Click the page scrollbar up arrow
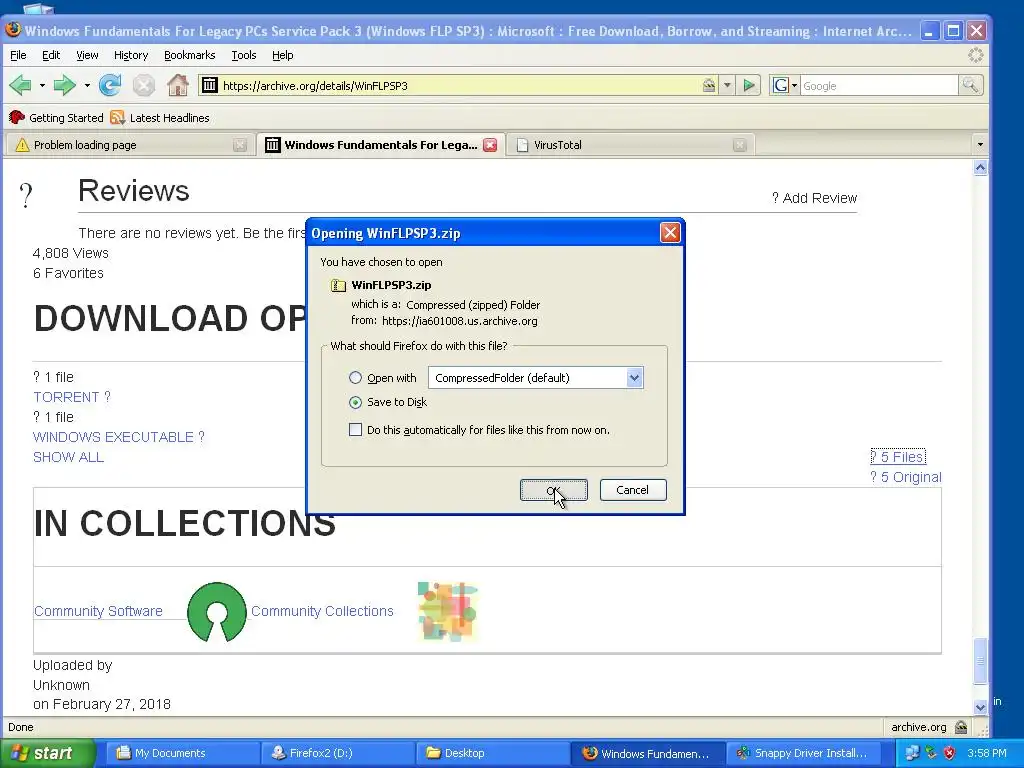This screenshot has height=768, width=1024. click(x=980, y=168)
